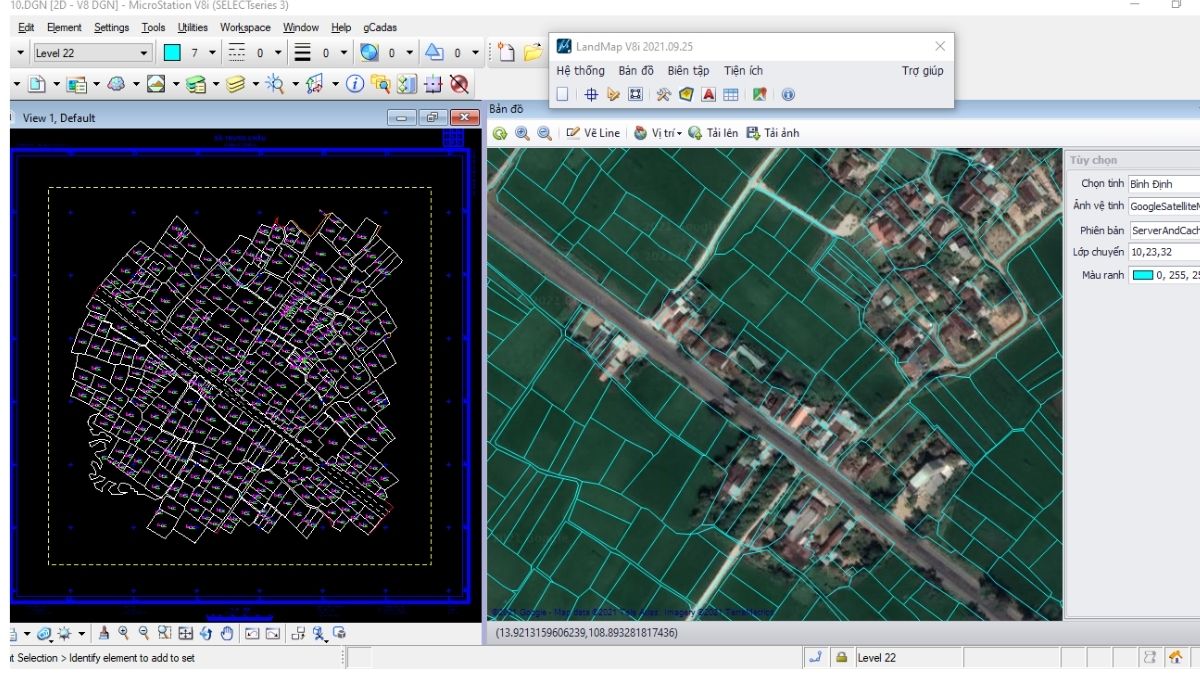Click the New File icon in MicroStation toolbar
This screenshot has height=675, width=1200.
pyautogui.click(x=507, y=52)
